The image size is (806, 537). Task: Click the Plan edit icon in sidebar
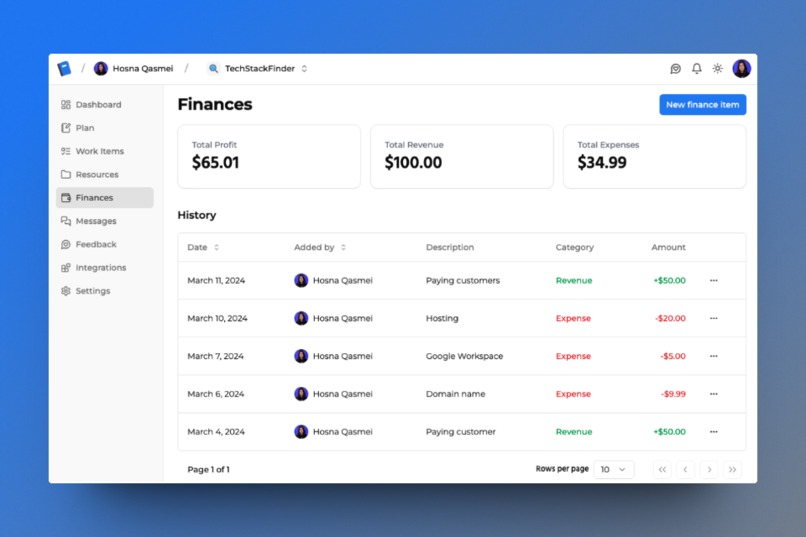pos(66,128)
